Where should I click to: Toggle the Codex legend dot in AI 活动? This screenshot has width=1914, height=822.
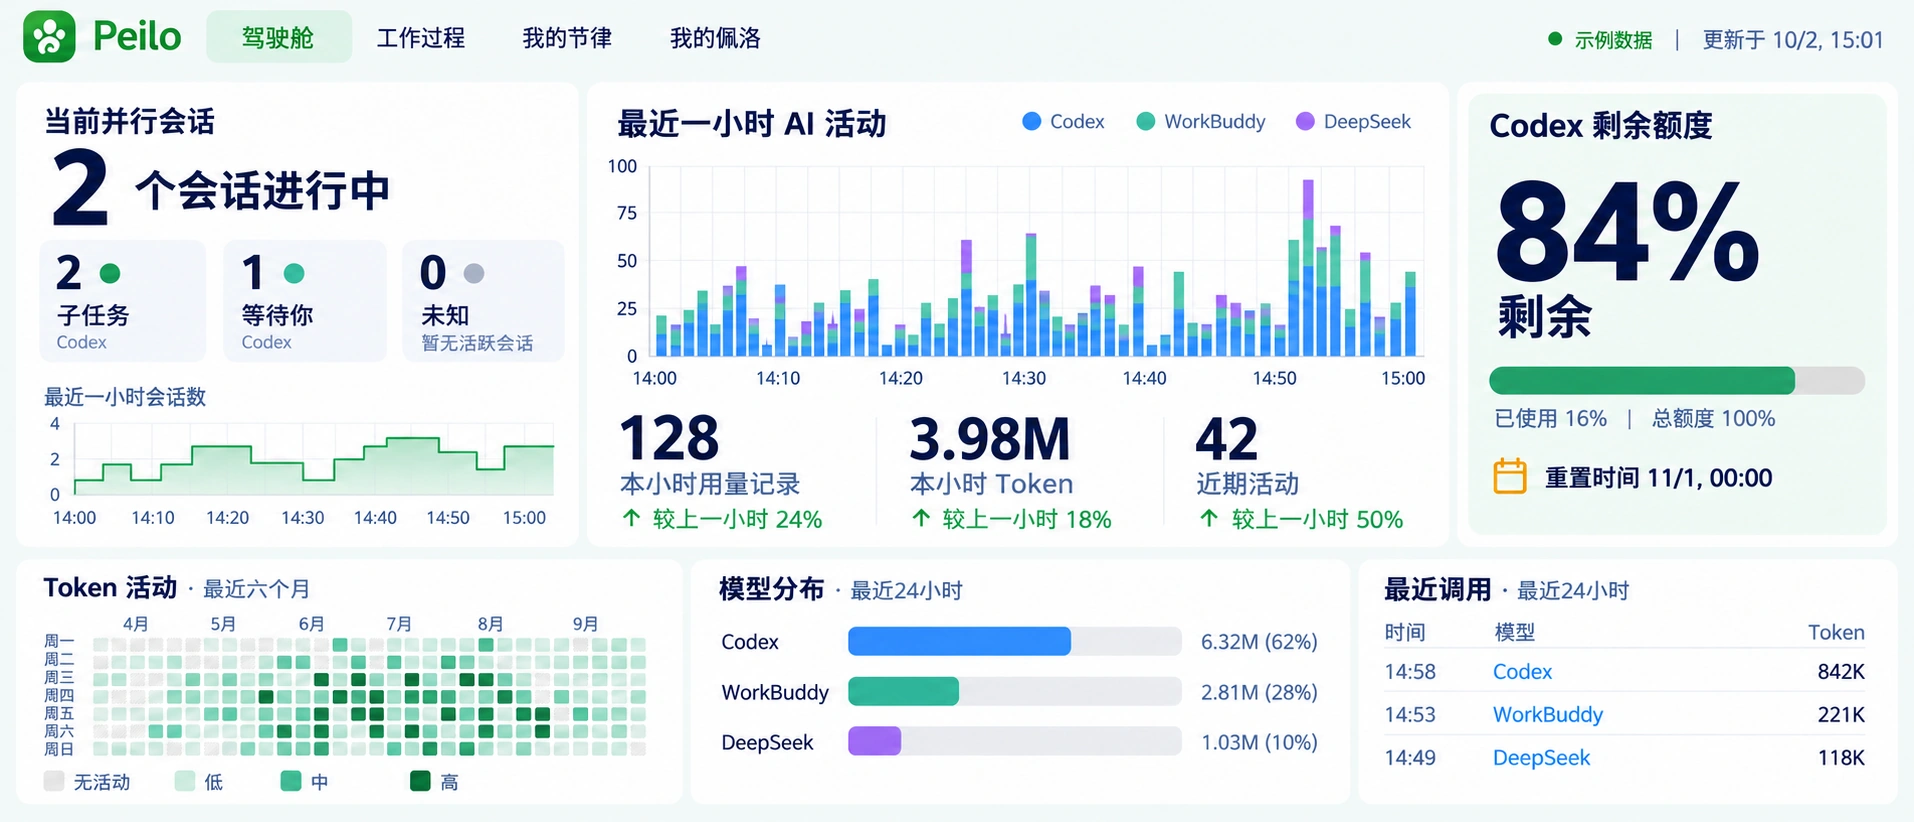click(x=1032, y=121)
